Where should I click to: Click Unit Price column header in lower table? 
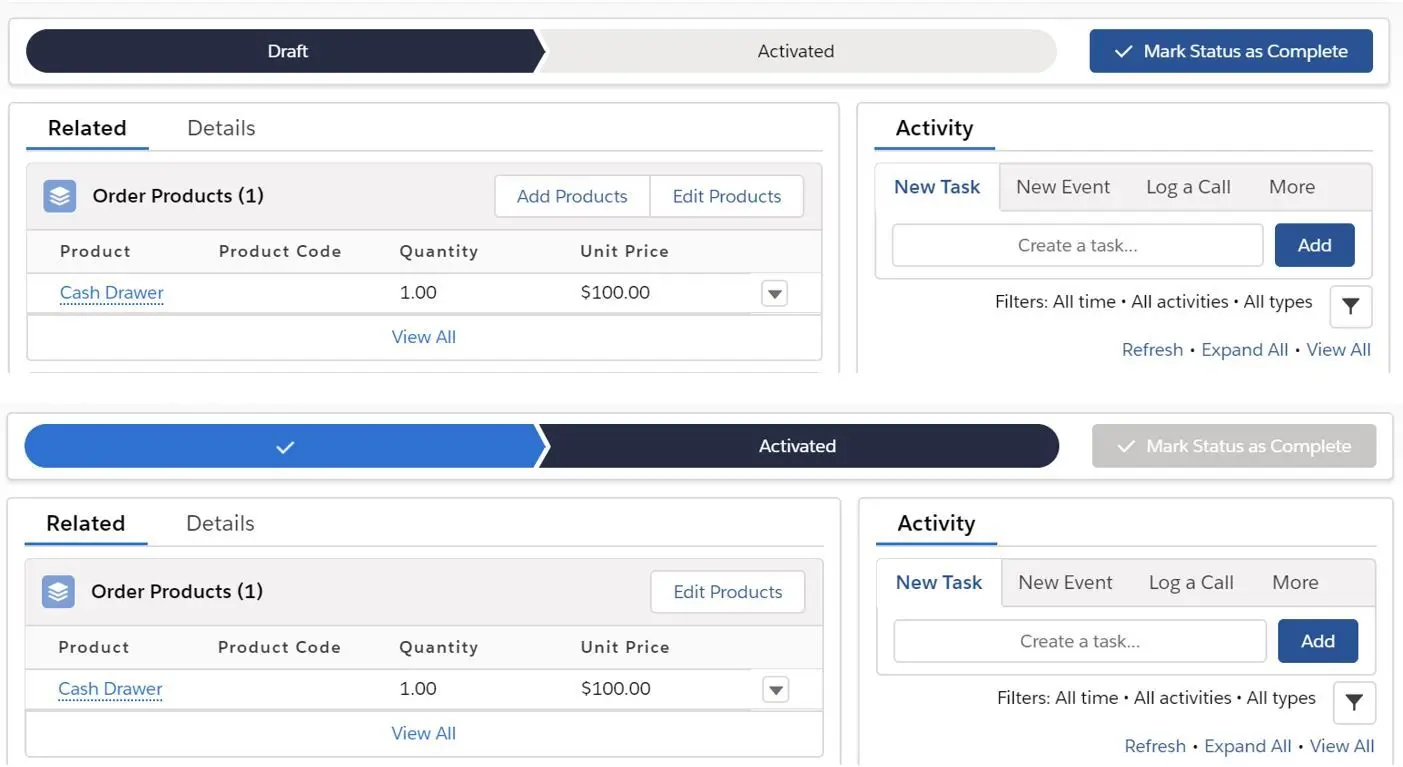pos(625,647)
